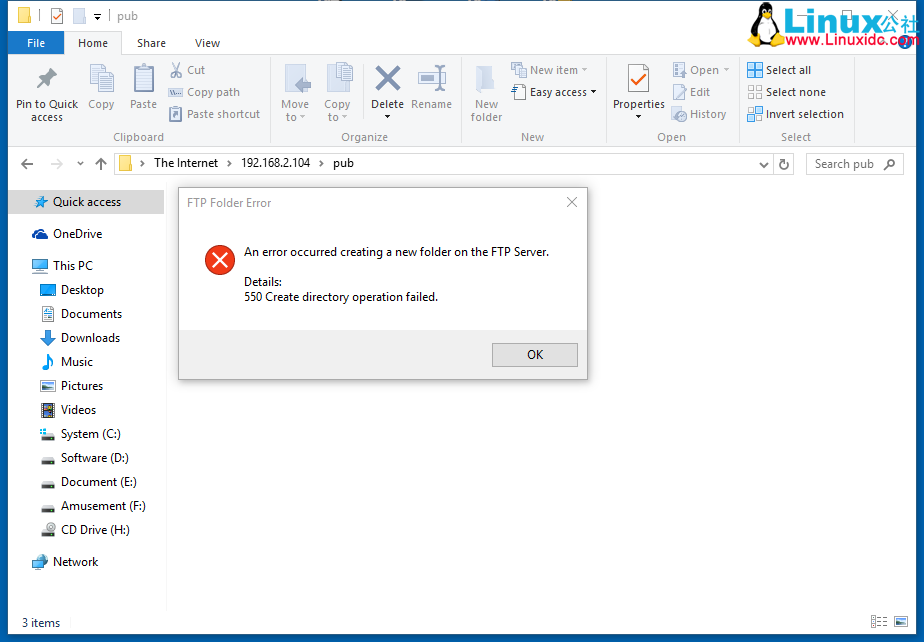Image resolution: width=924 pixels, height=642 pixels.
Task: Click the New folder icon
Action: click(486, 79)
